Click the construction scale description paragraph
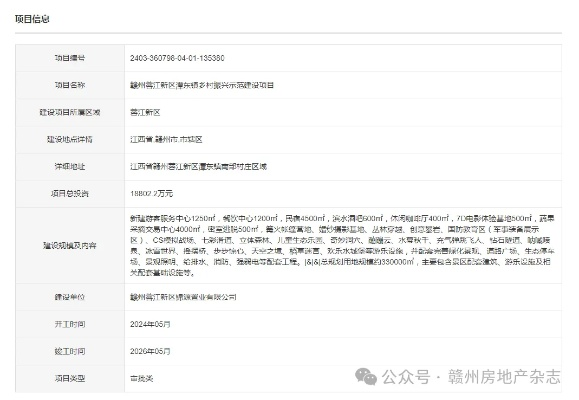 (342, 246)
